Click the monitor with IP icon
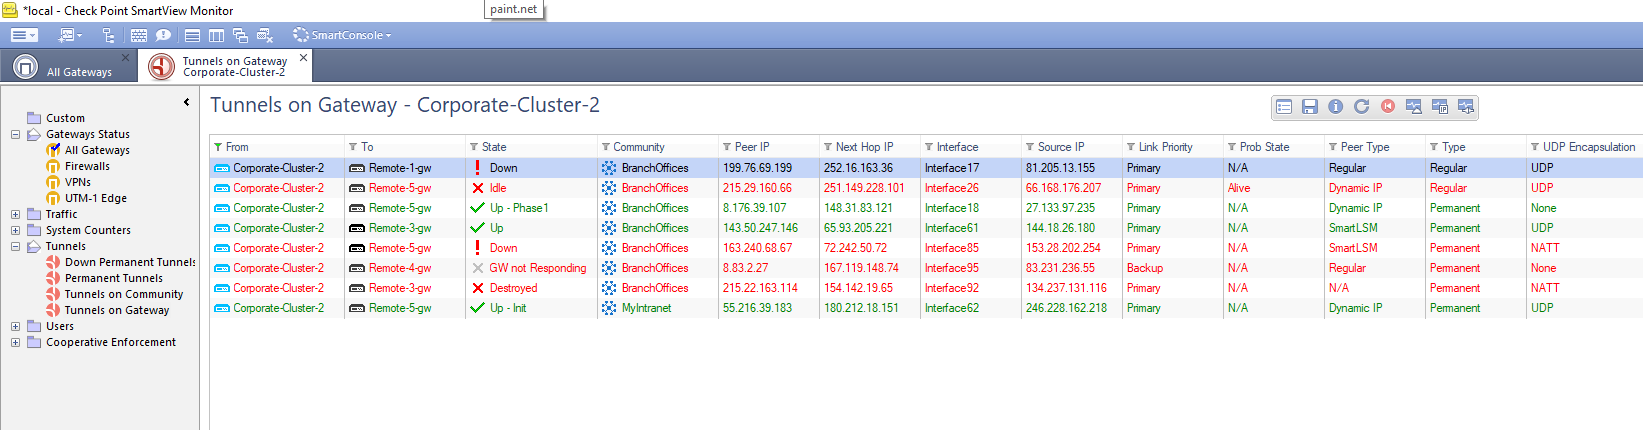1643x430 pixels. tap(1440, 107)
